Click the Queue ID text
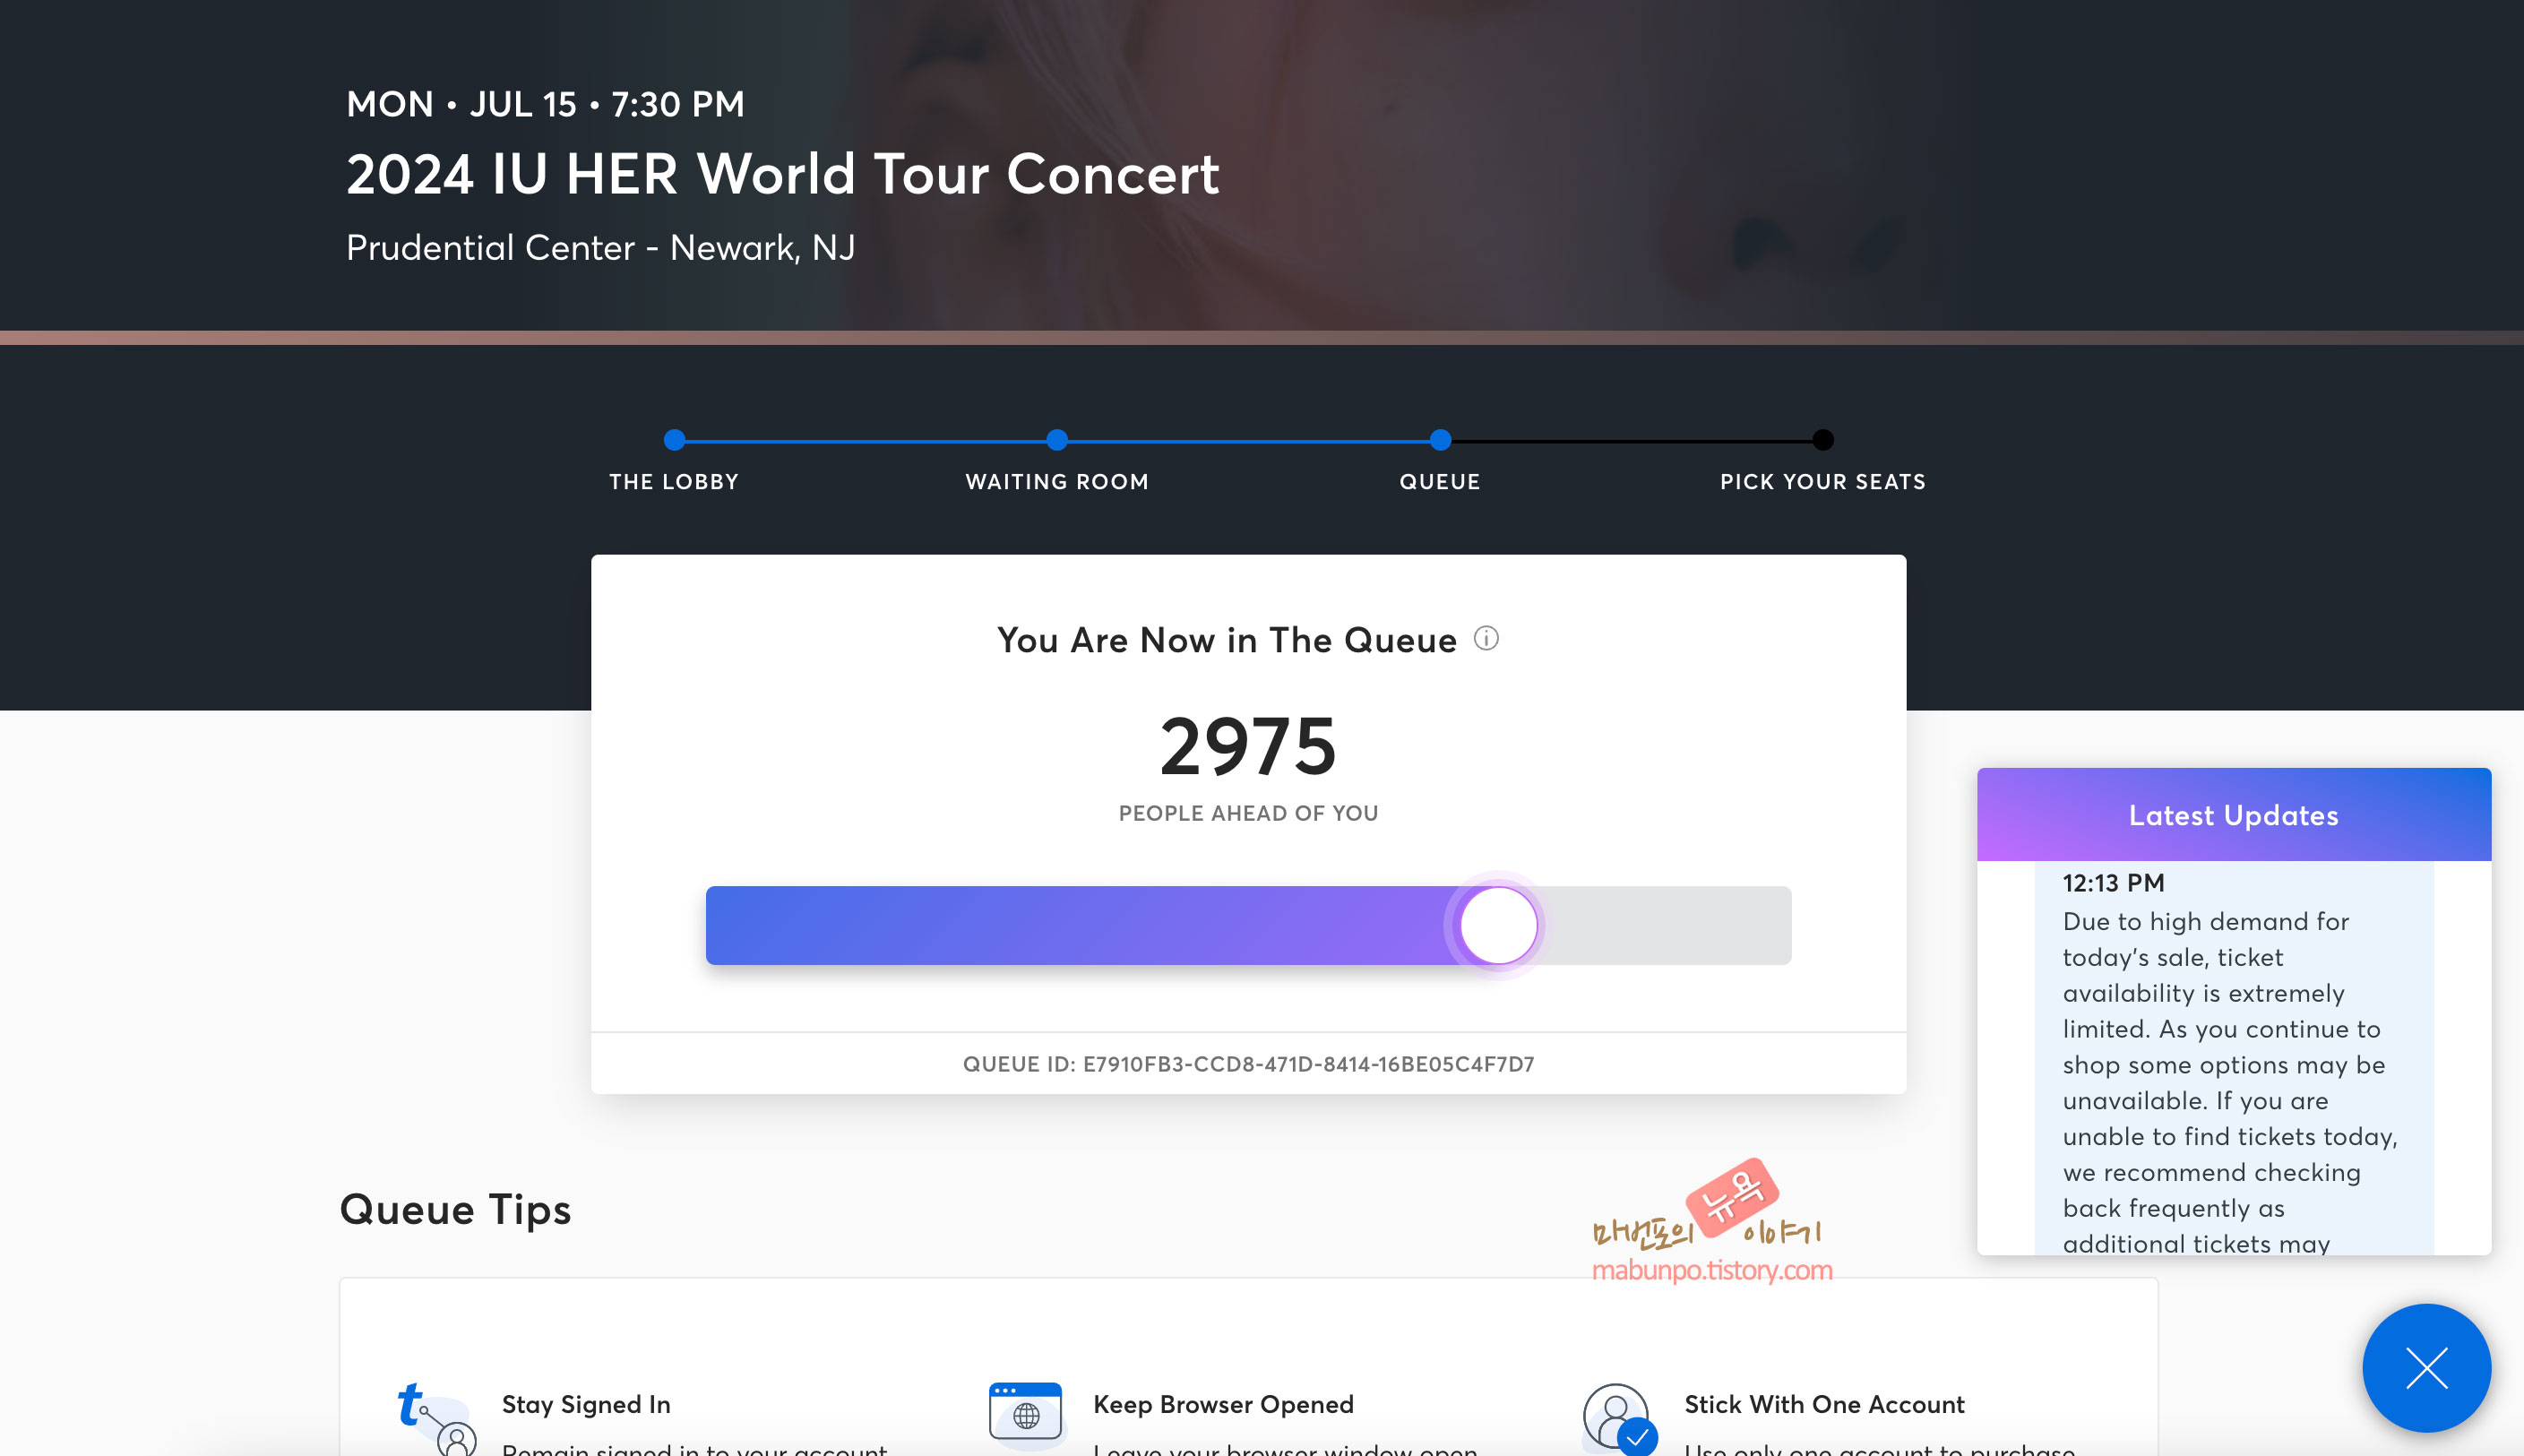This screenshot has height=1456, width=2524. click(1248, 1064)
